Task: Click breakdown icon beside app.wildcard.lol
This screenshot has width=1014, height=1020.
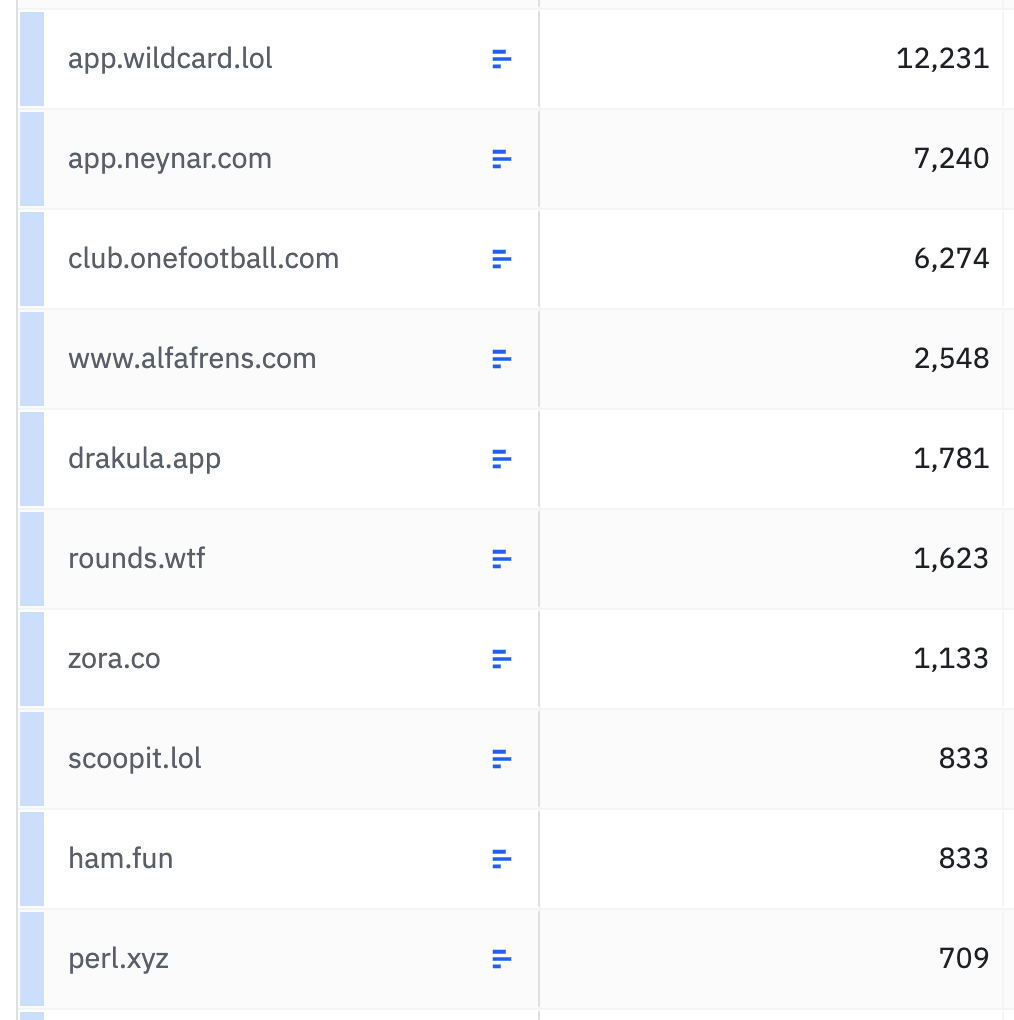Action: coord(502,59)
